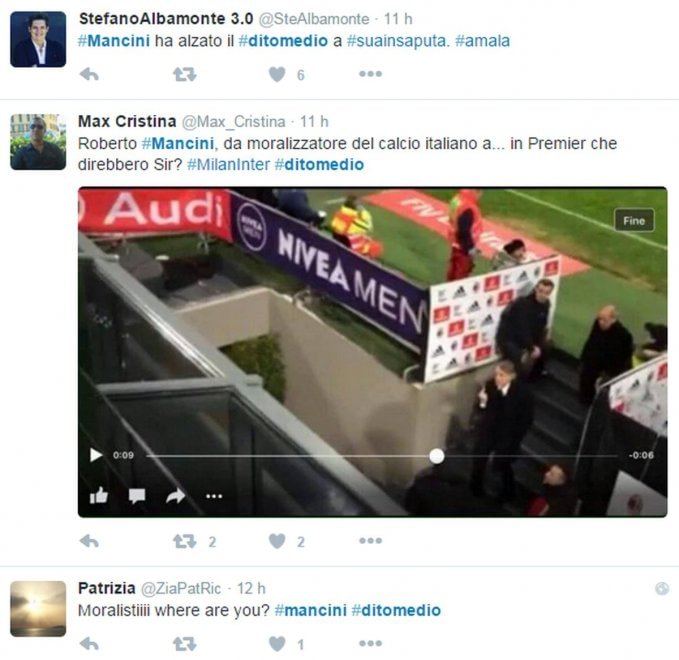The height and width of the screenshot is (660, 679).
Task: Open more options on Max Cristina's tweet
Action: coord(371,540)
